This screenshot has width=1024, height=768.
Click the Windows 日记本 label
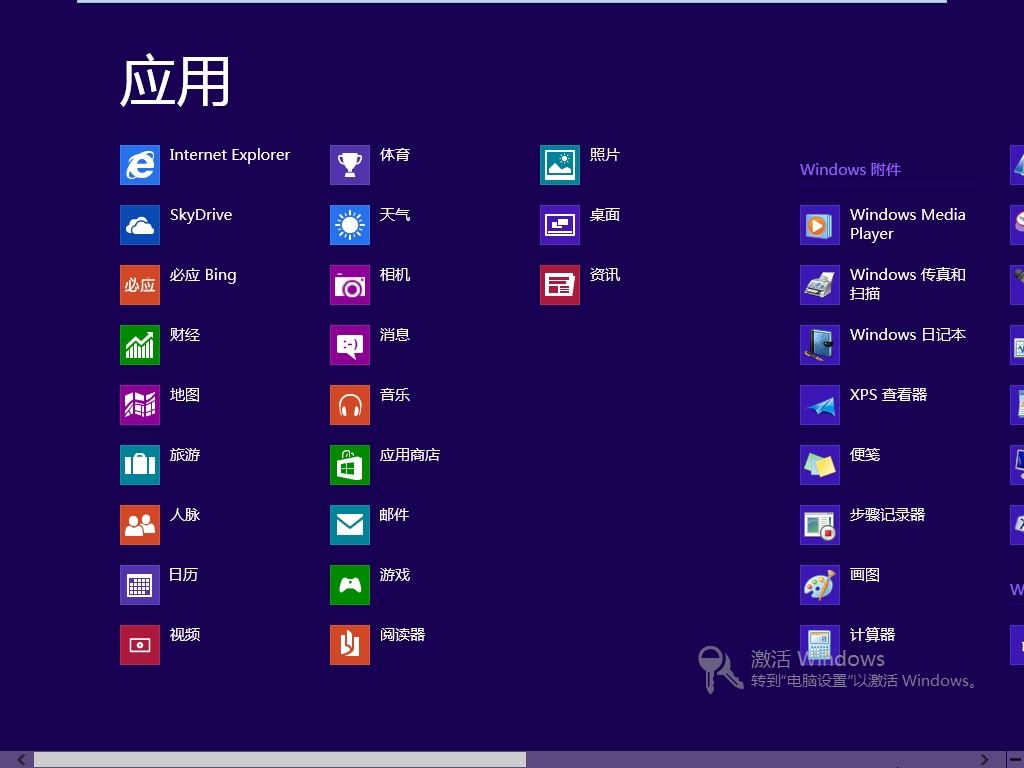(907, 334)
